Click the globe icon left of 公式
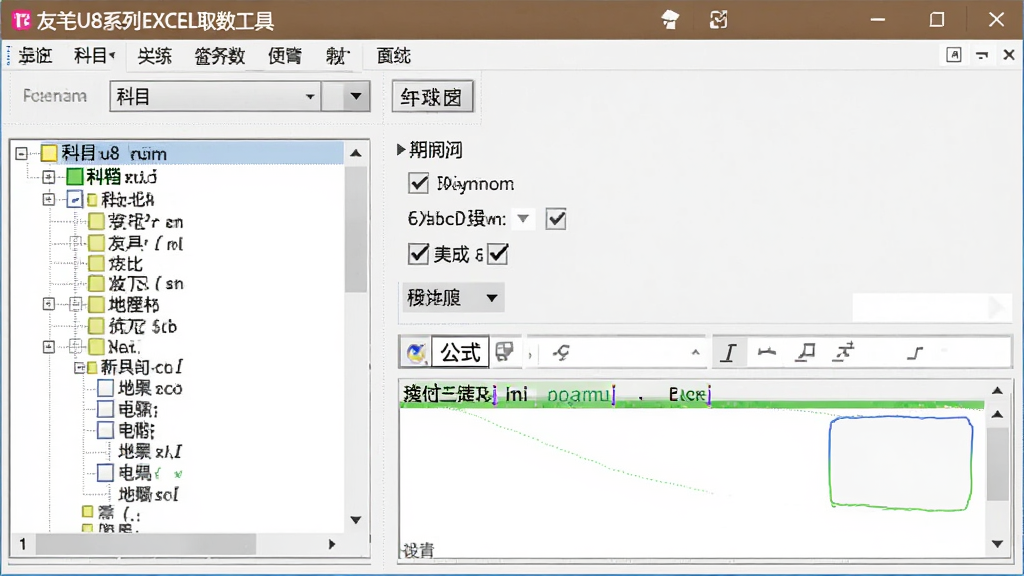The width and height of the screenshot is (1024, 576). (x=416, y=353)
